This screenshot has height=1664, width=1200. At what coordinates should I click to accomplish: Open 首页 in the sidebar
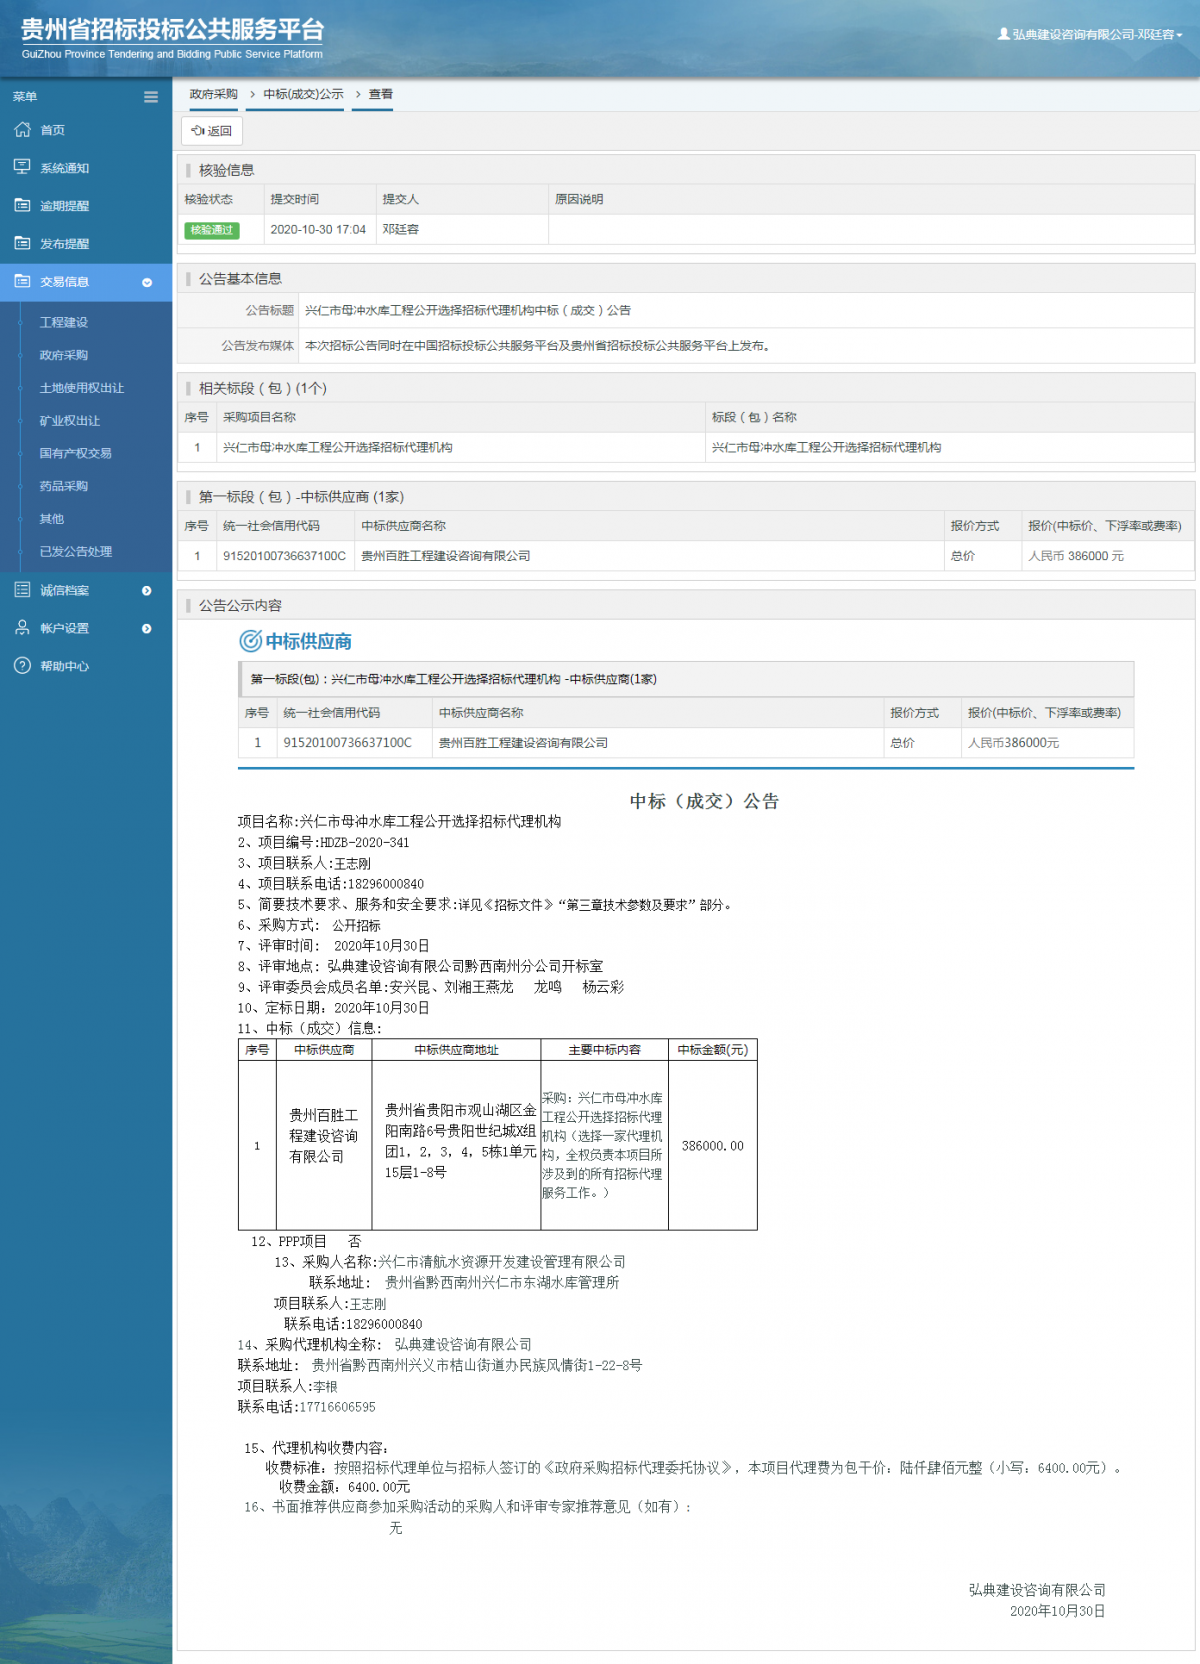[52, 130]
